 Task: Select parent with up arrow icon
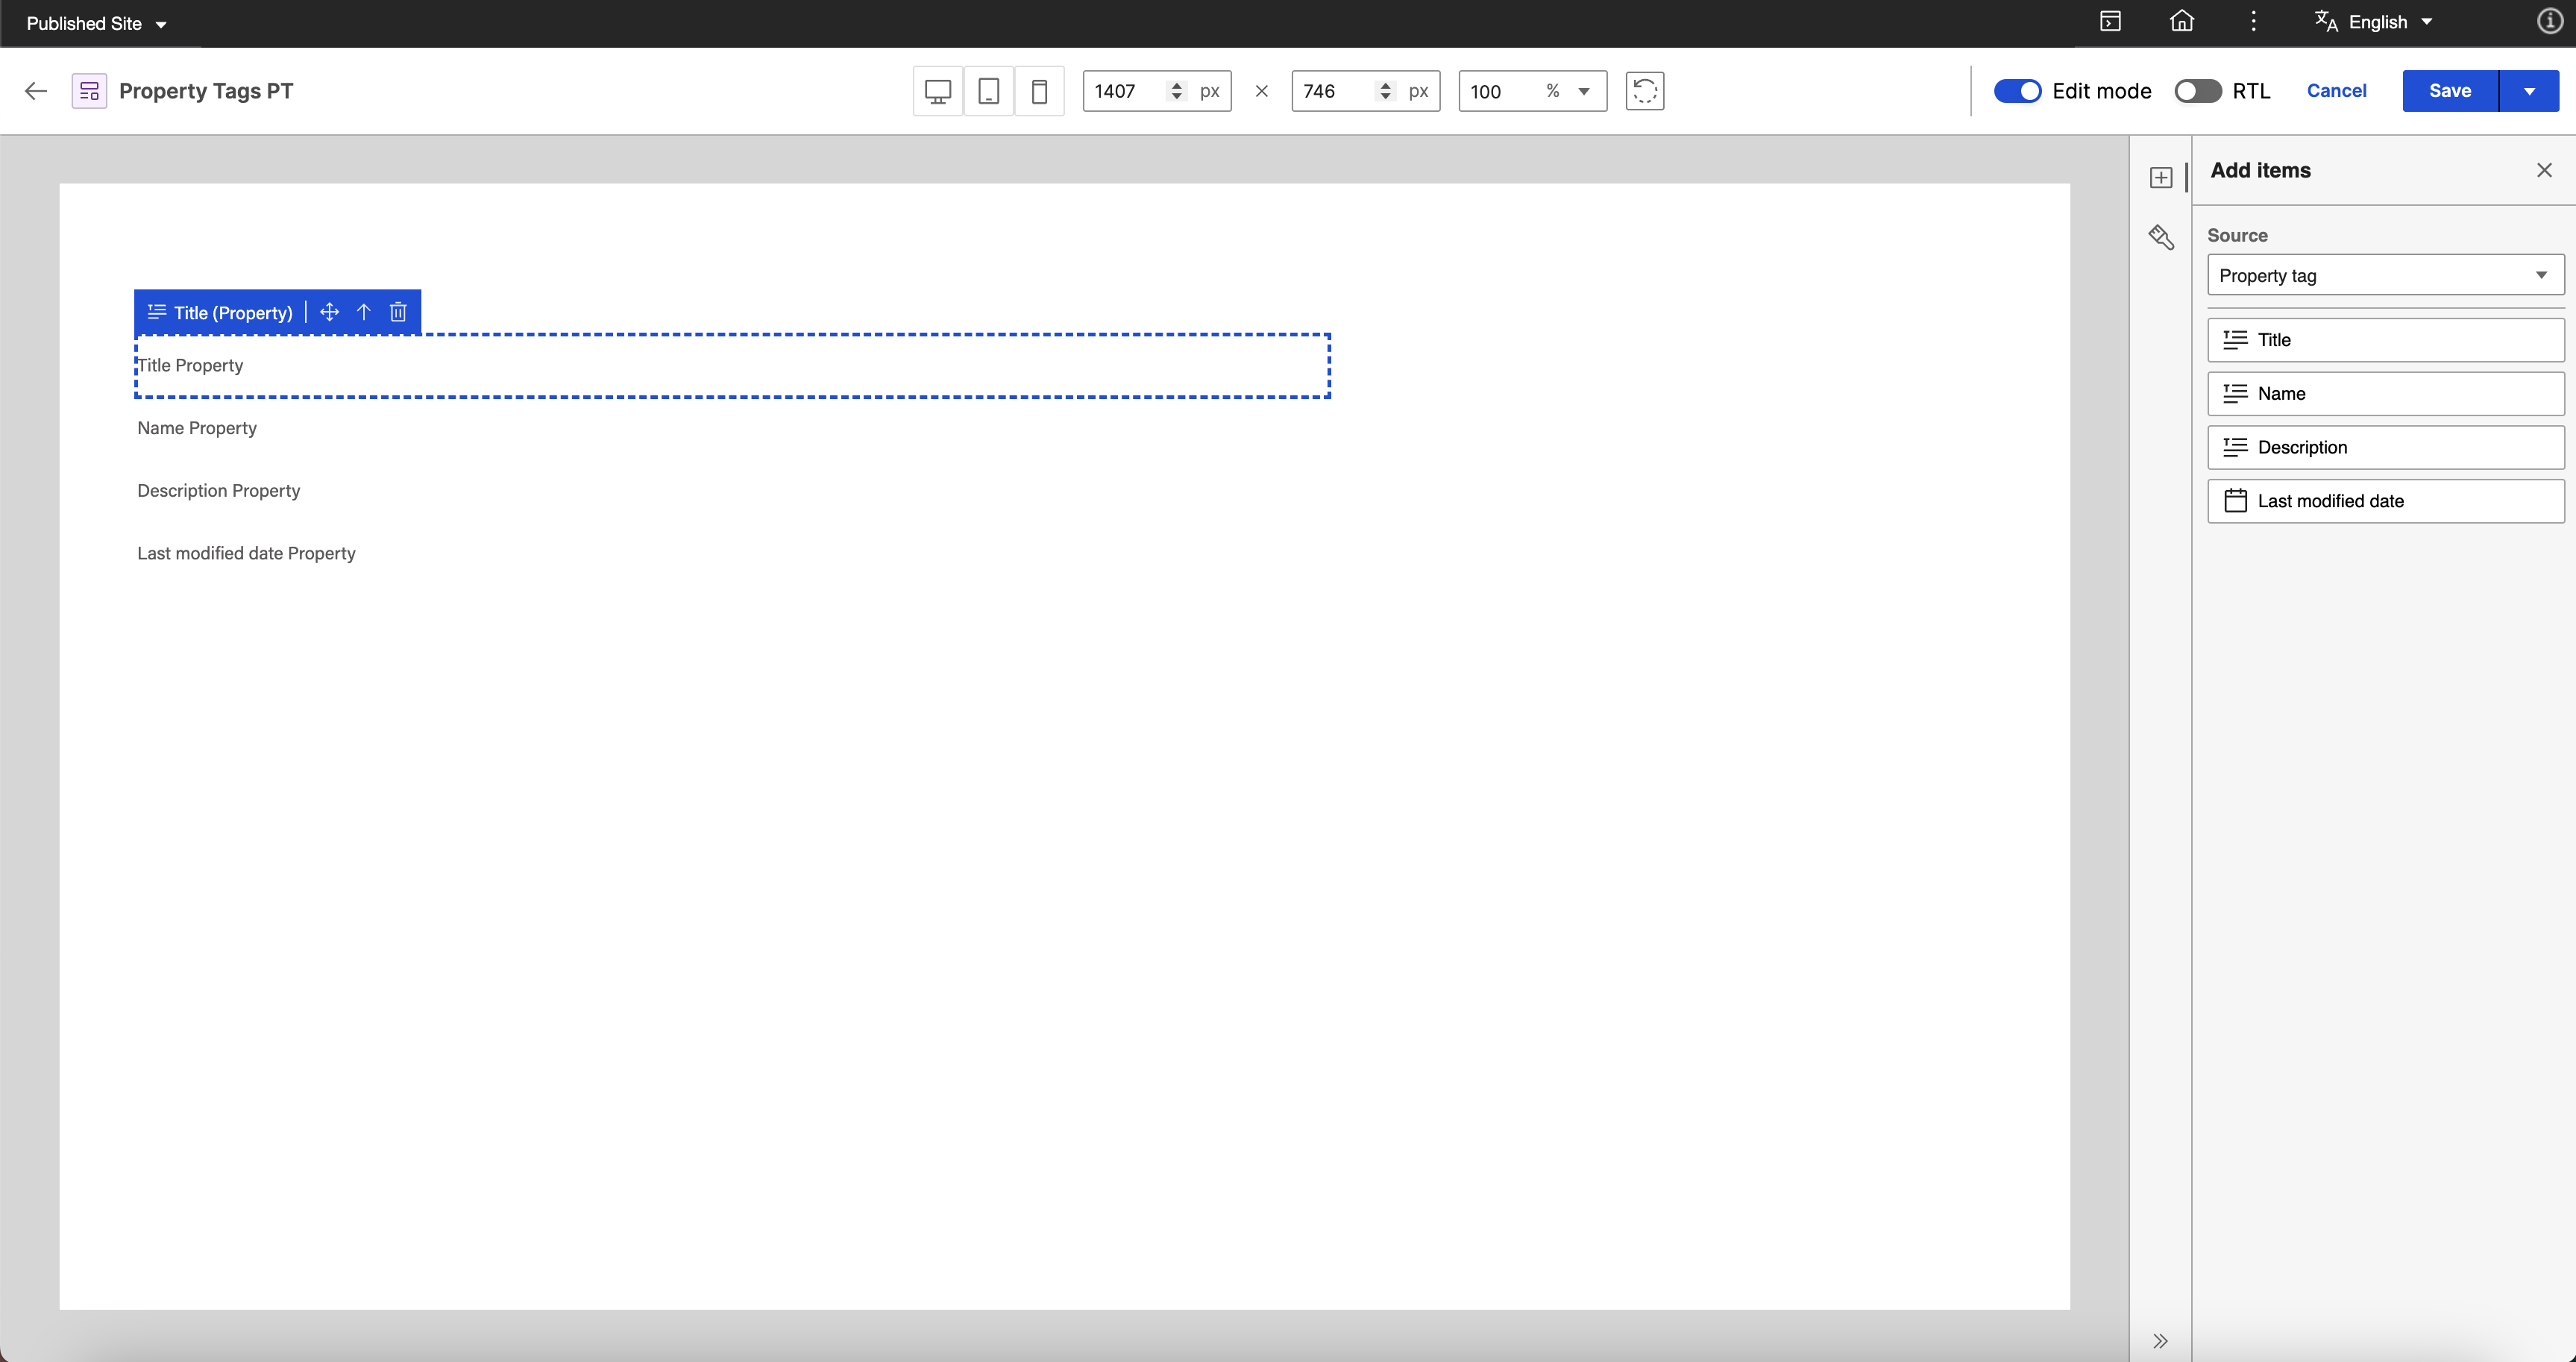tap(364, 312)
